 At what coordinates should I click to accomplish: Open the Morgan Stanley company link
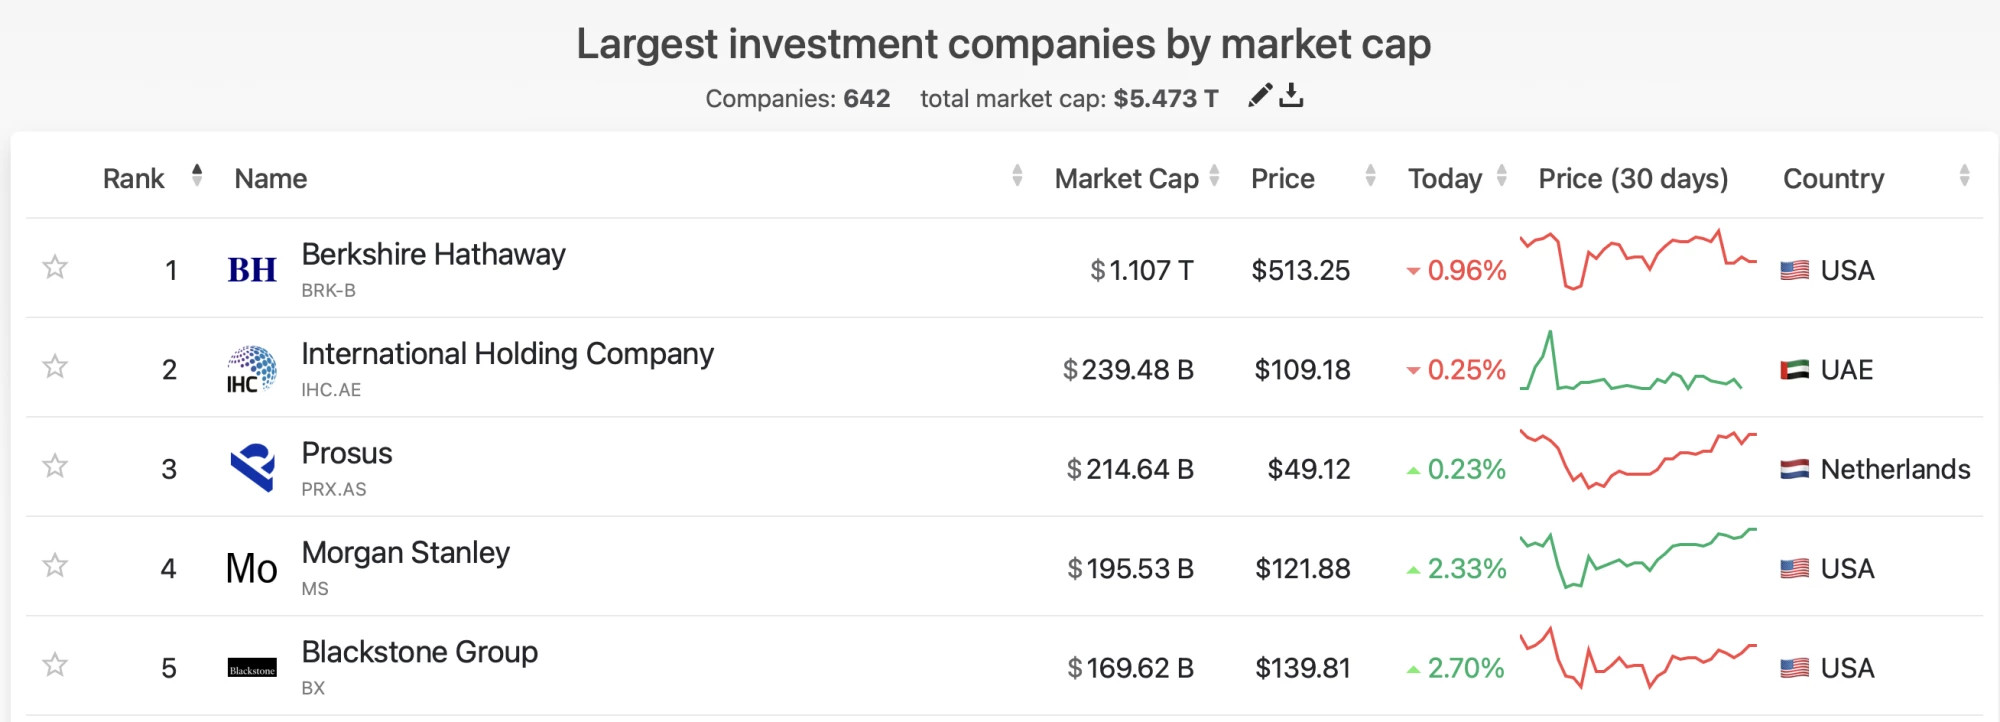(406, 552)
